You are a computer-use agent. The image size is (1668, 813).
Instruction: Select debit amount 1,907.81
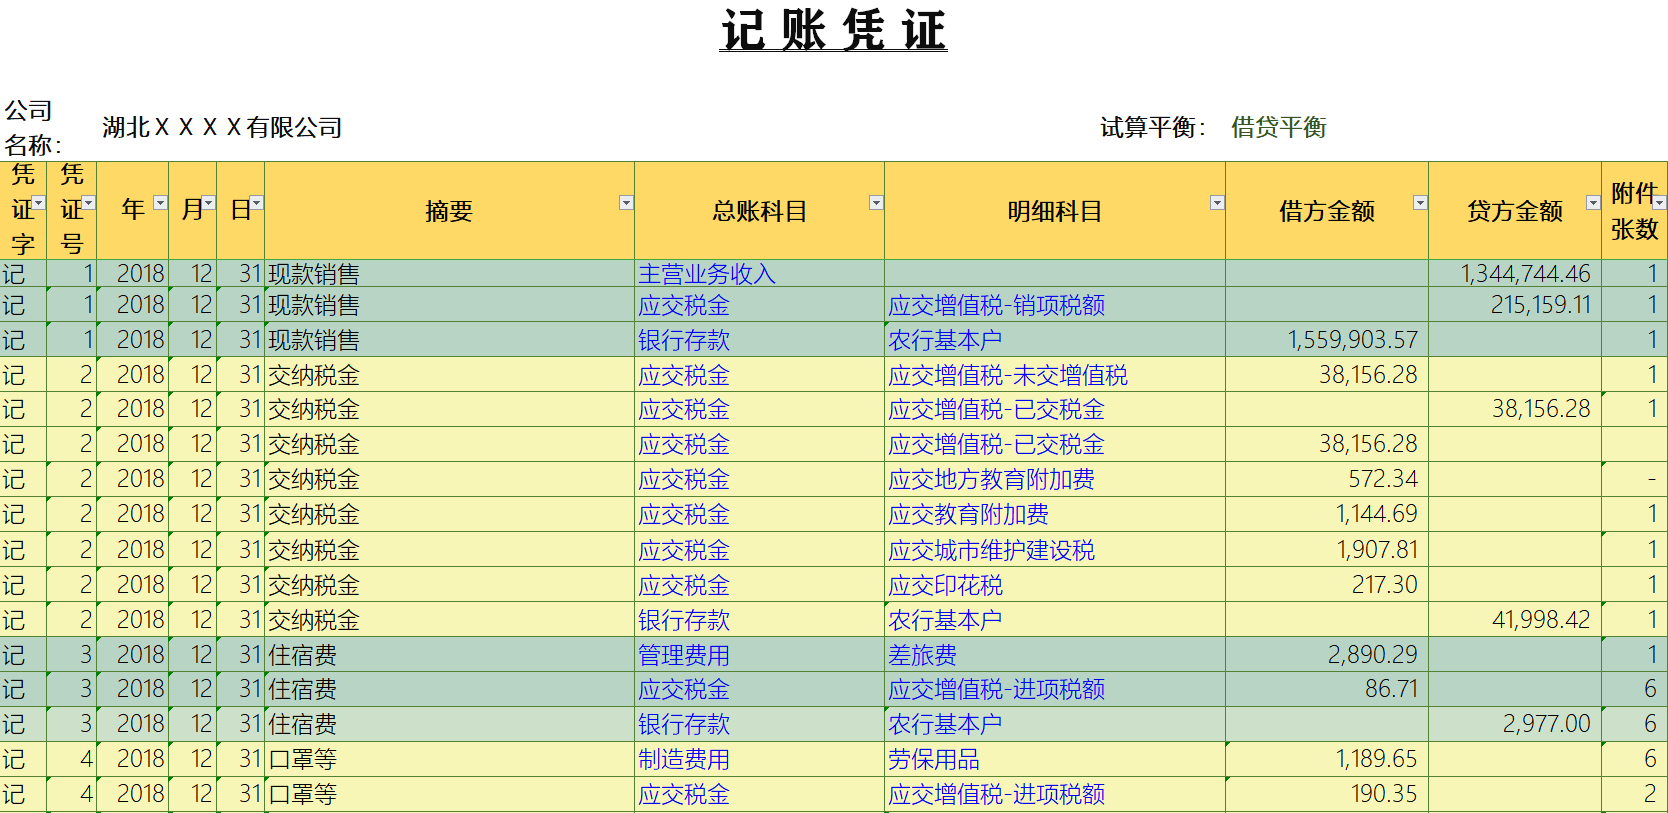tap(1376, 550)
